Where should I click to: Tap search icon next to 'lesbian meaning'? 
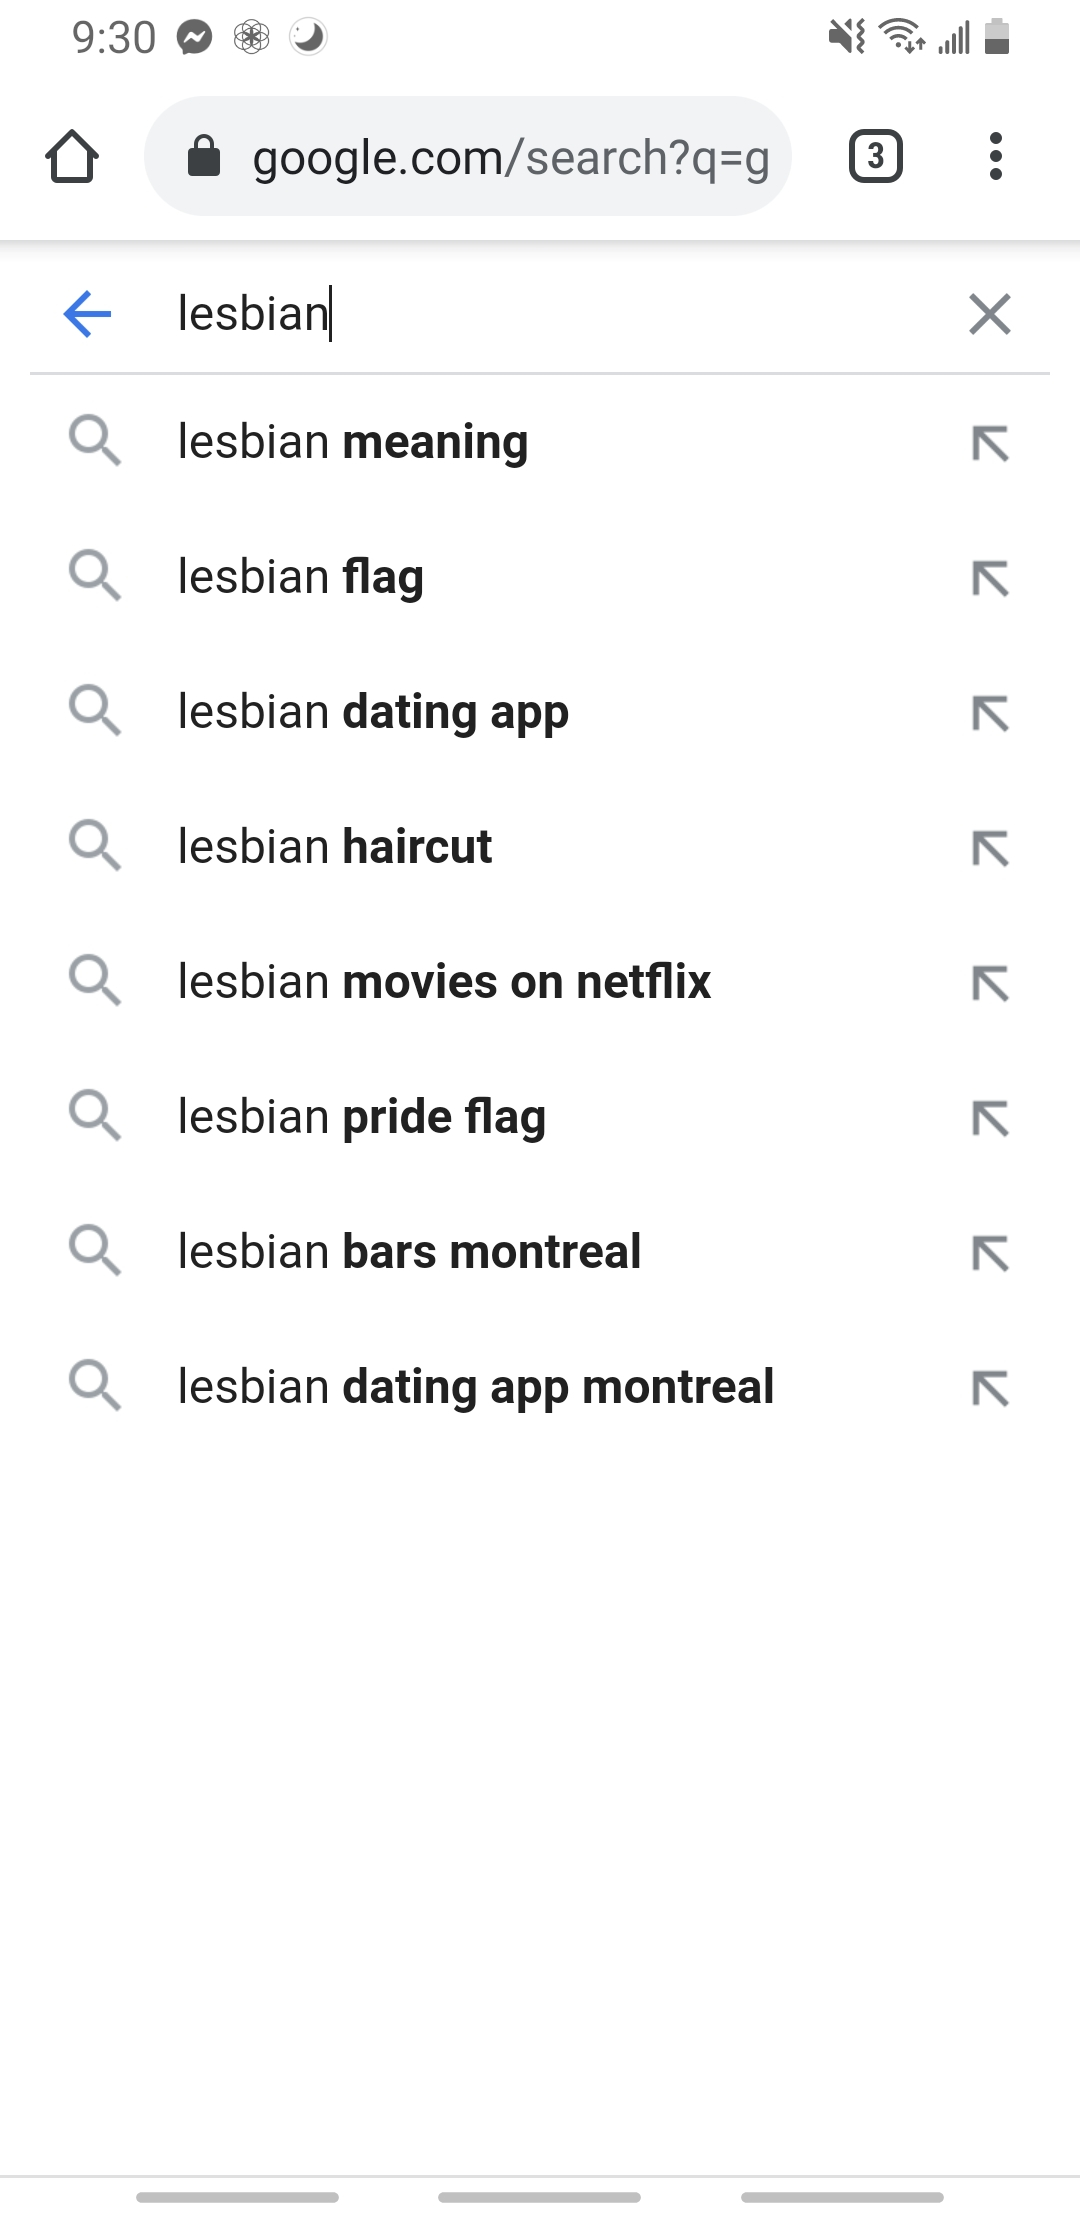point(95,442)
